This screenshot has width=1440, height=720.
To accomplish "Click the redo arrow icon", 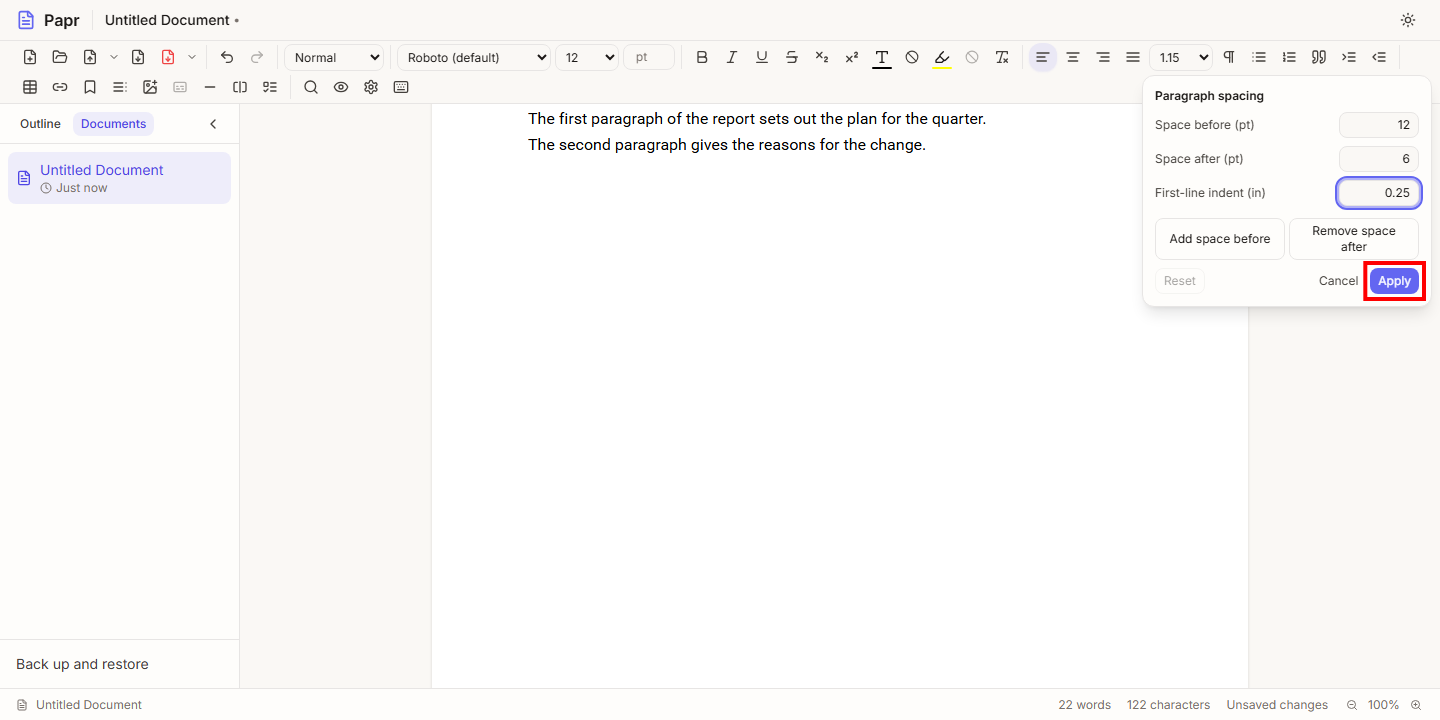I will pyautogui.click(x=257, y=57).
